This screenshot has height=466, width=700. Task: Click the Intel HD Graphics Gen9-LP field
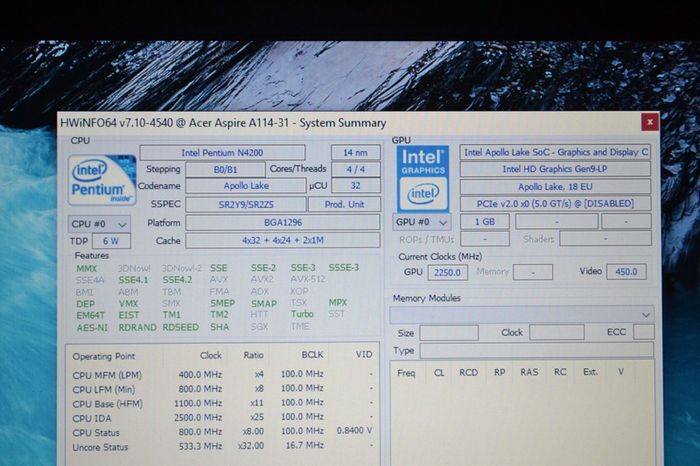tap(555, 169)
